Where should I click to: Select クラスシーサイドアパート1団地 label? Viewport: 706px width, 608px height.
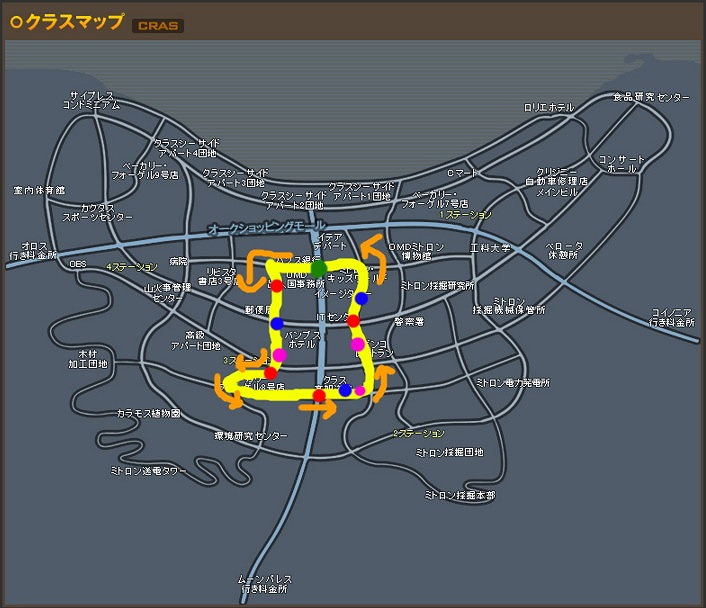361,191
